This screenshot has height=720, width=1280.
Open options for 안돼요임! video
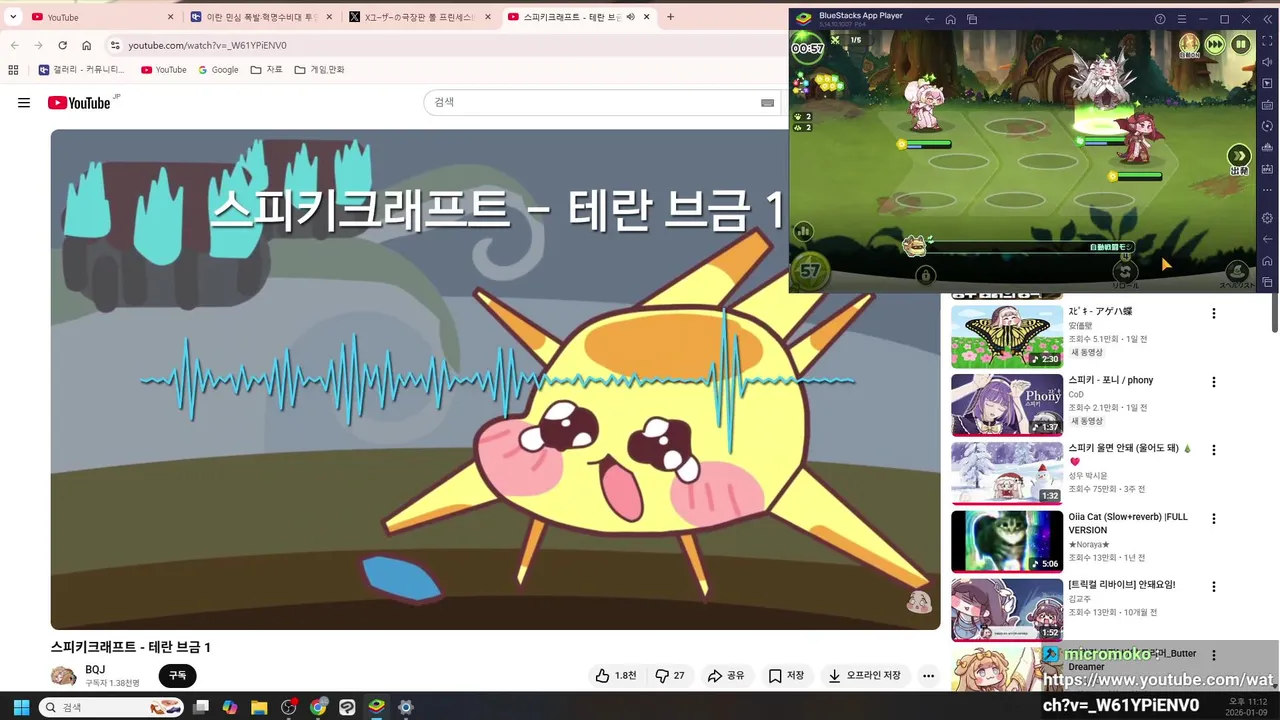coord(1214,587)
